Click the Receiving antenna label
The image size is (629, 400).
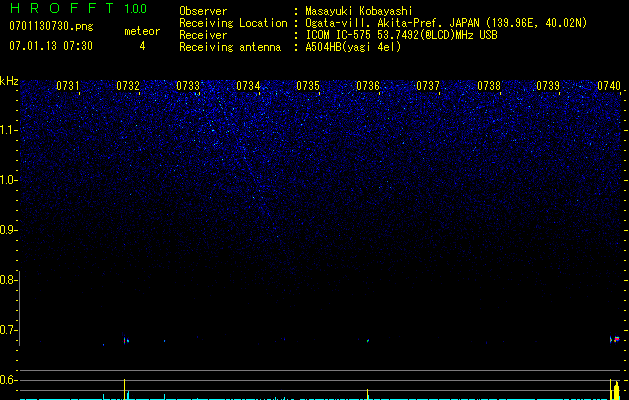(230, 47)
